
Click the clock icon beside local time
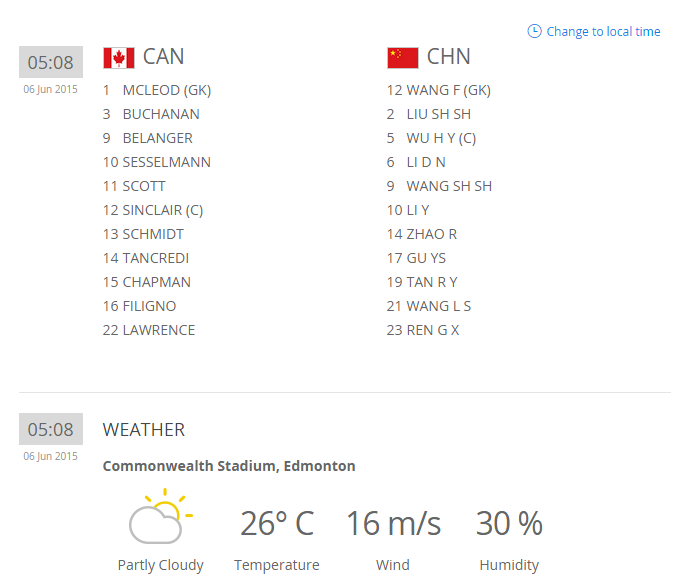pos(534,31)
